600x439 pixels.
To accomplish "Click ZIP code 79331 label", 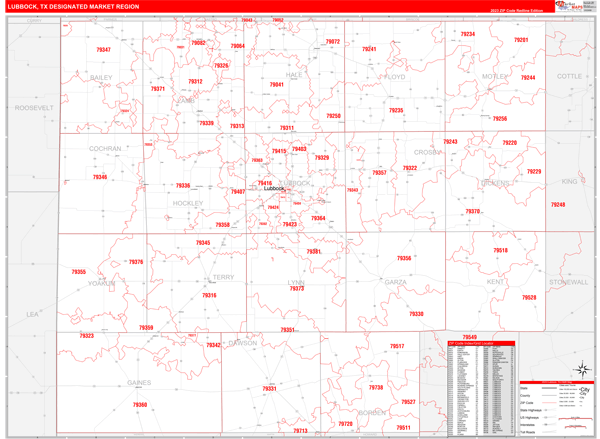I will pos(269,388).
